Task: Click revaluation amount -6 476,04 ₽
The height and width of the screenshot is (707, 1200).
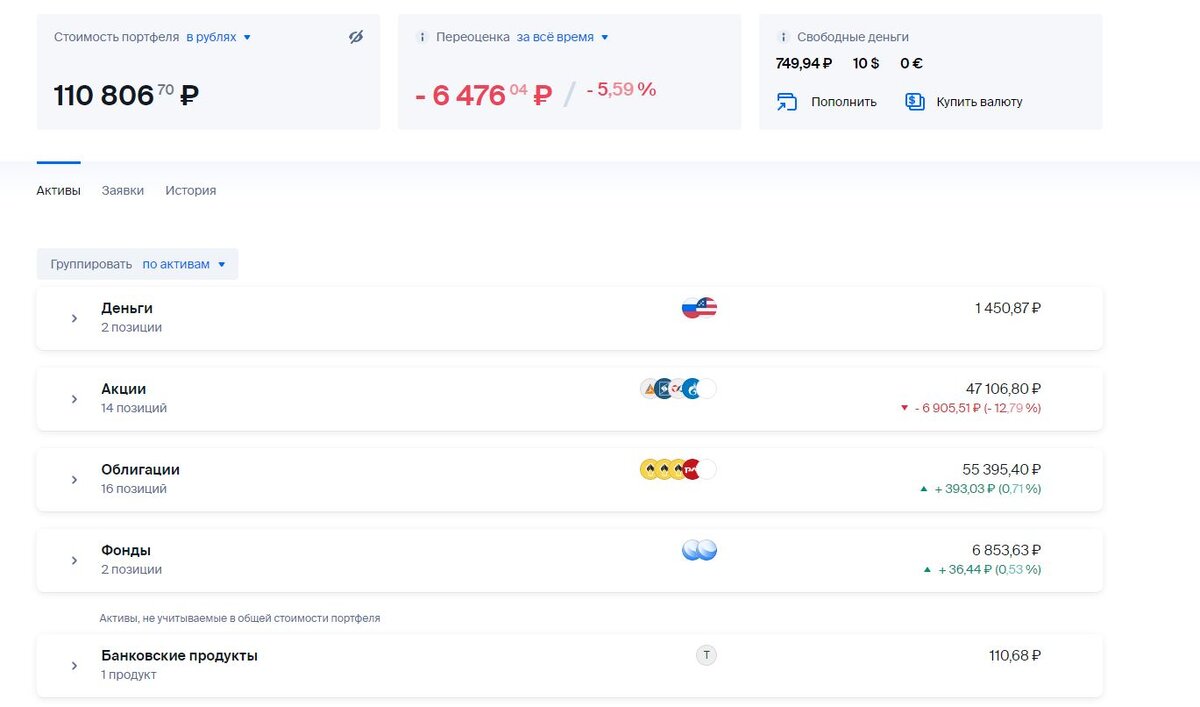Action: coord(484,95)
